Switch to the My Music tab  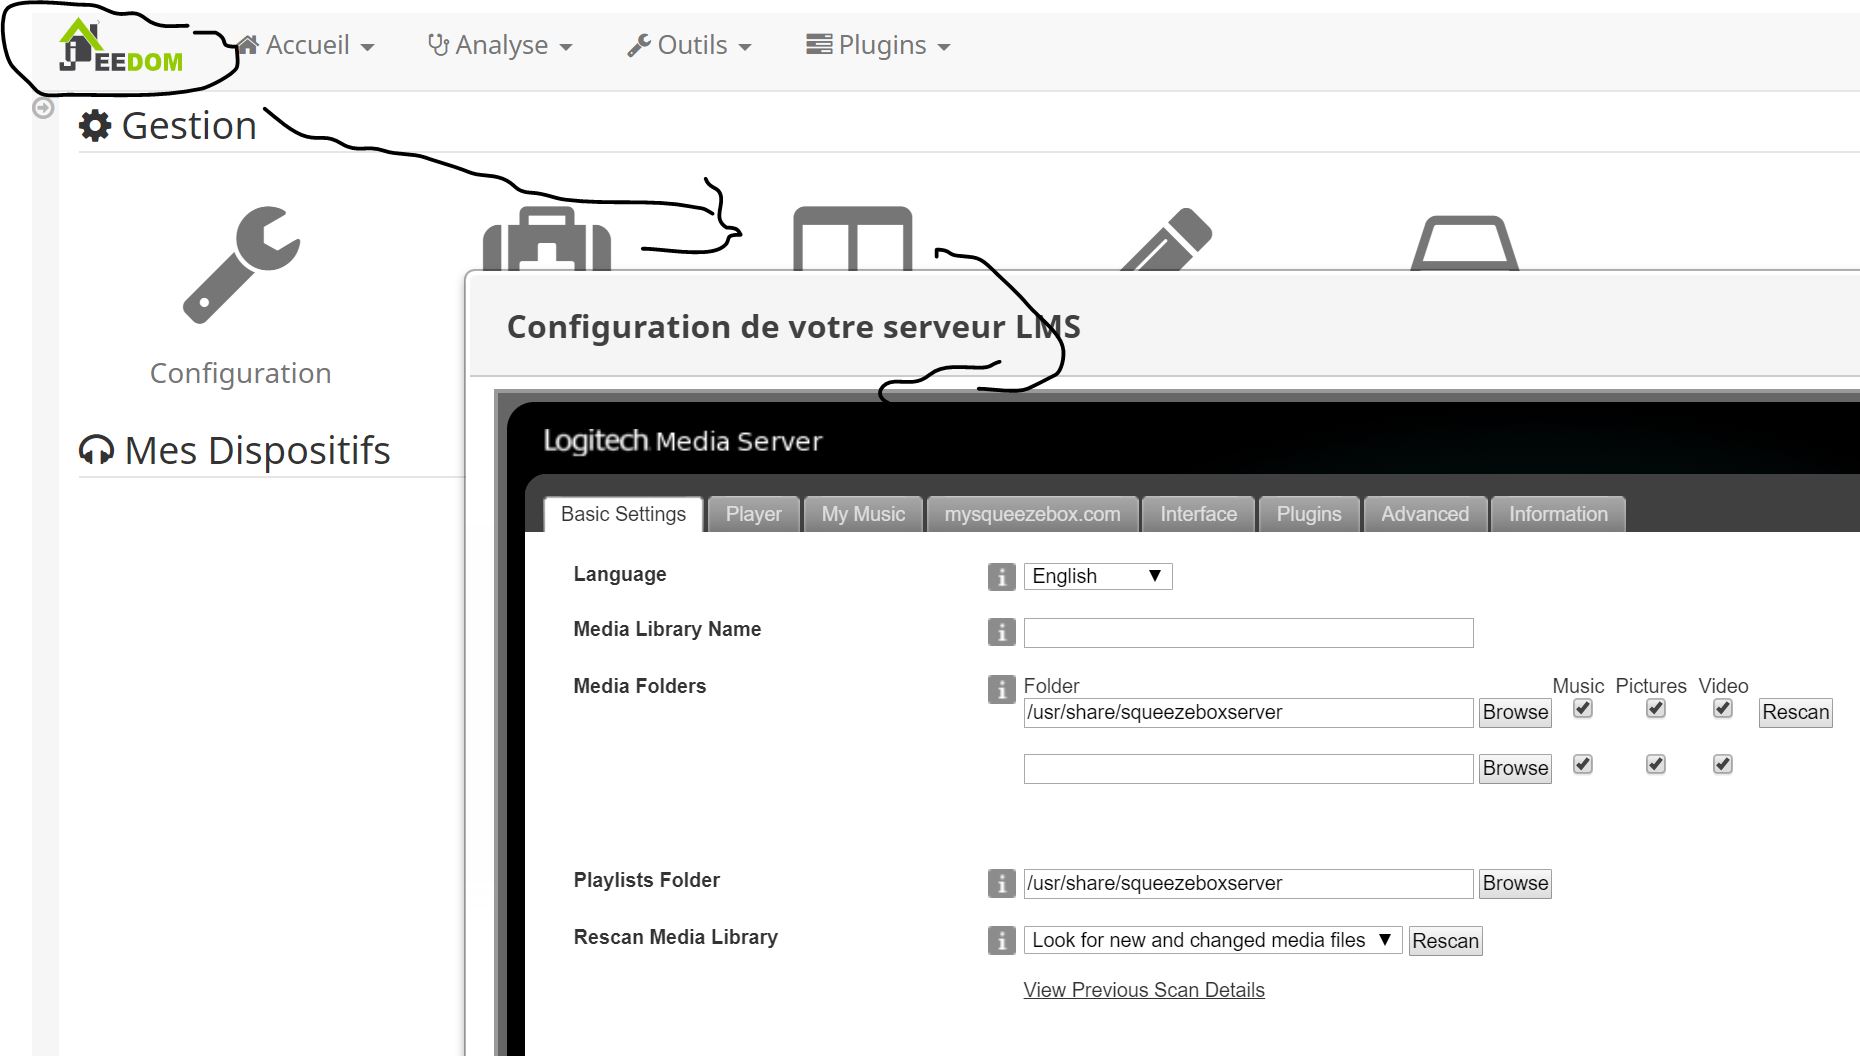tap(863, 514)
